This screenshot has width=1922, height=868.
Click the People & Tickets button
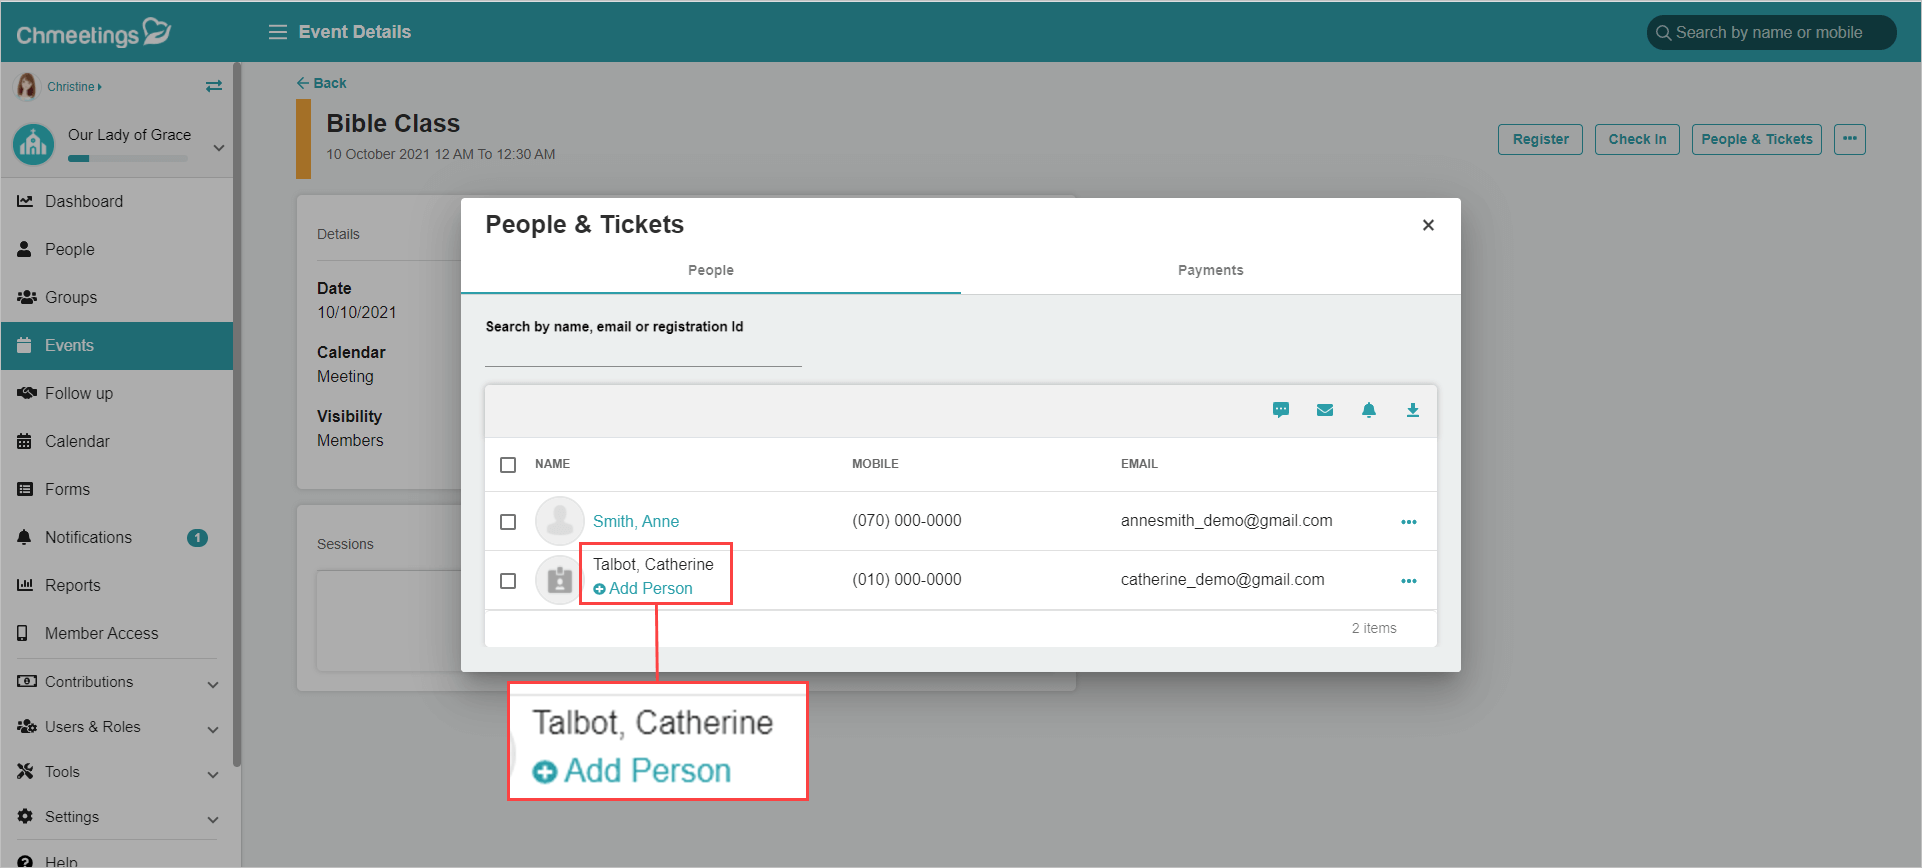(1757, 139)
